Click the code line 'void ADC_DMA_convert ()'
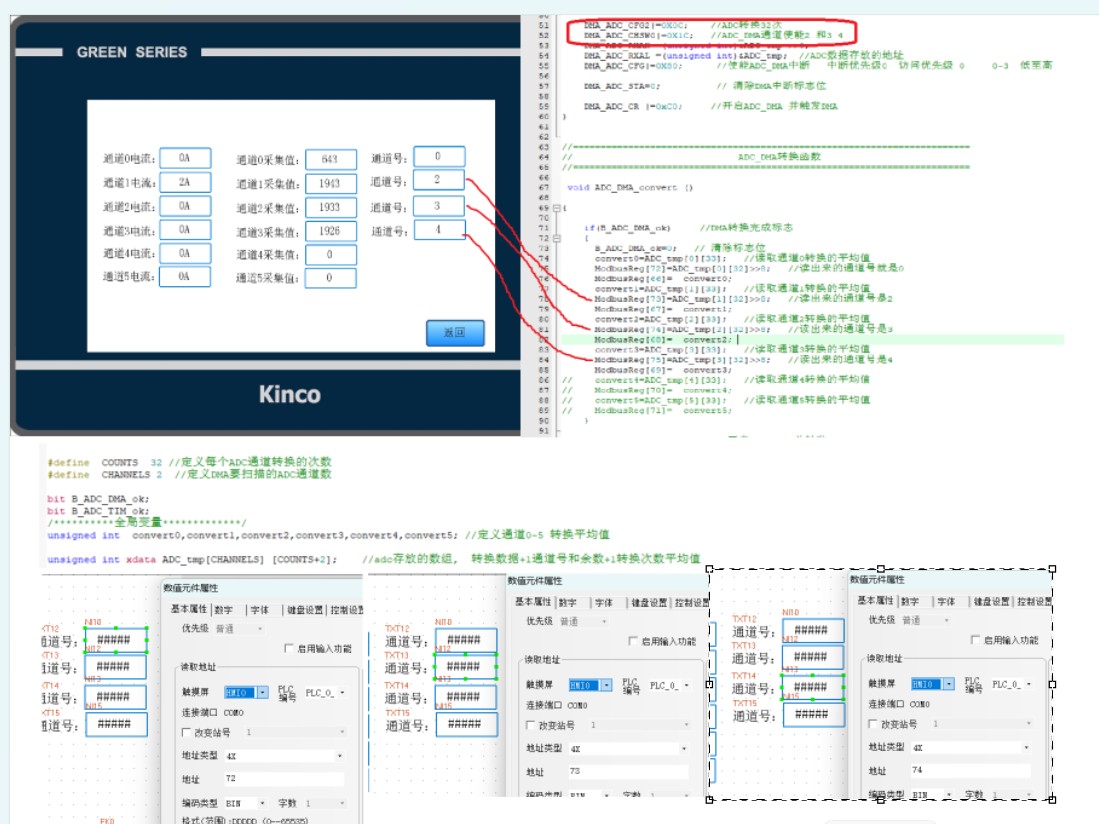 point(630,188)
